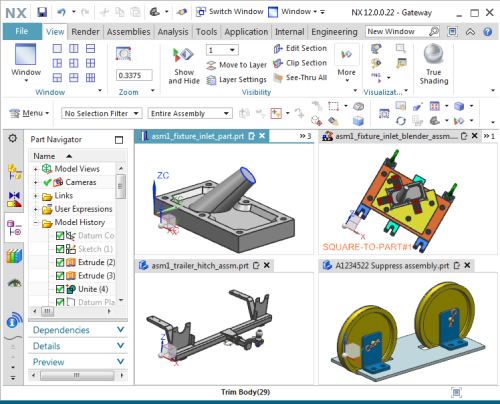This screenshot has width=500, height=404.
Task: Click the eye-shaped view sidebar icon
Action: pyautogui.click(x=14, y=283)
